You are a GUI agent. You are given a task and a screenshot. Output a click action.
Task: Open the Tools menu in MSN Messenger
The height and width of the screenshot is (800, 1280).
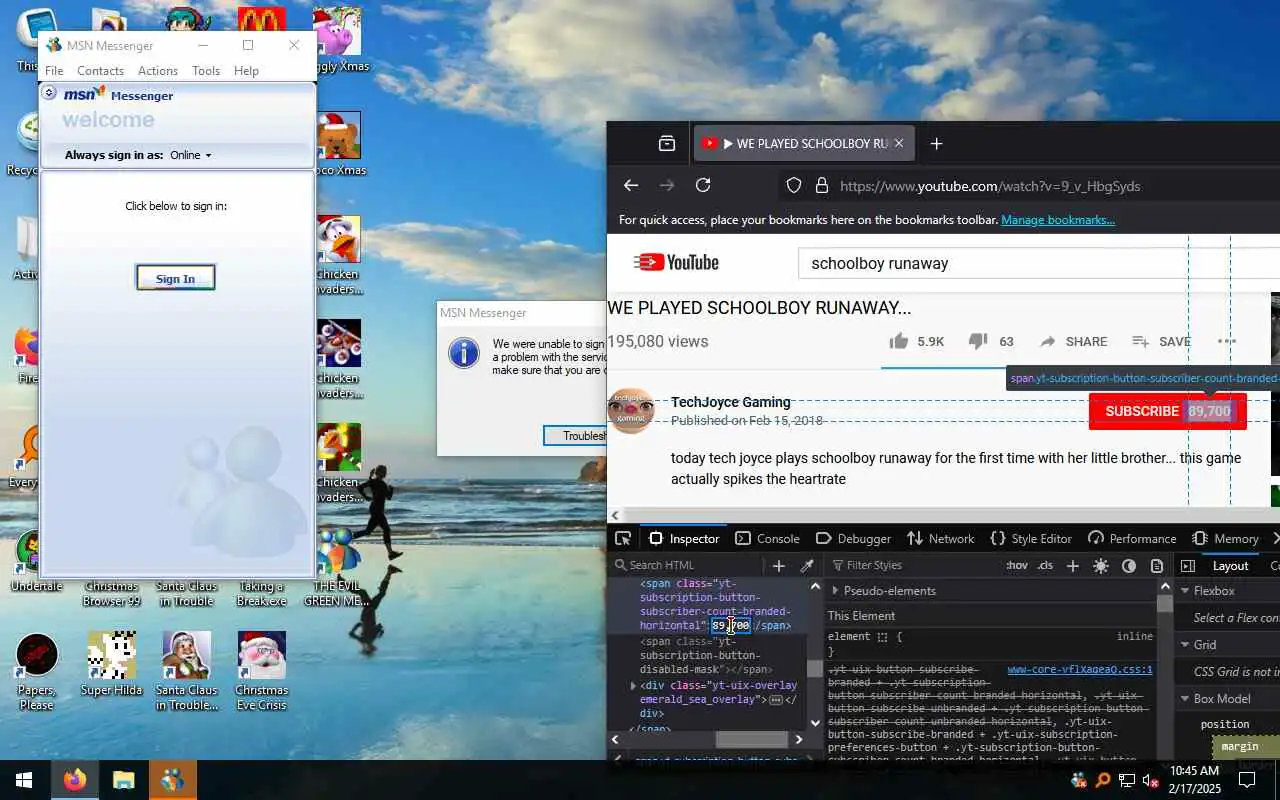pos(206,71)
